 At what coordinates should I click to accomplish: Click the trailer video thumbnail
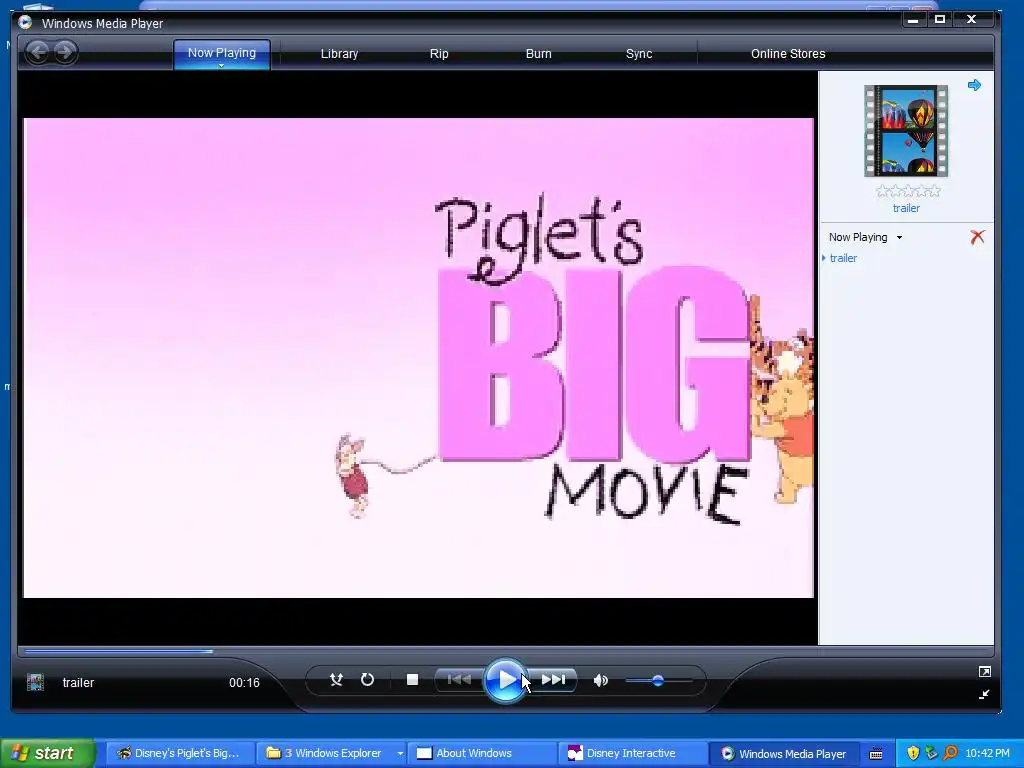pos(906,131)
